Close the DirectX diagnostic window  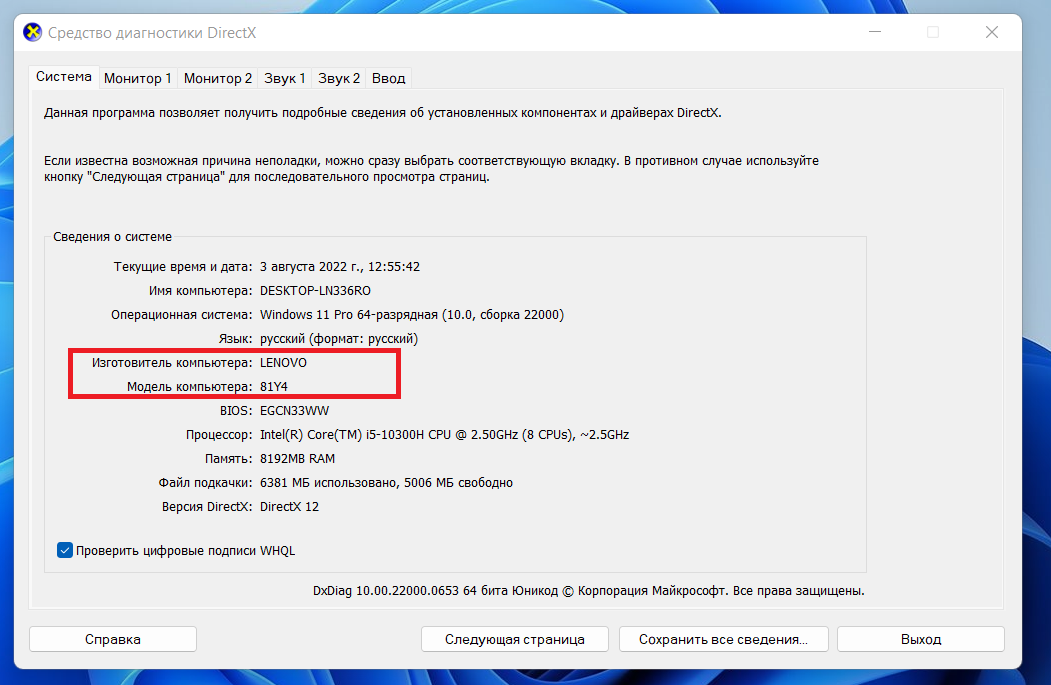pos(992,32)
